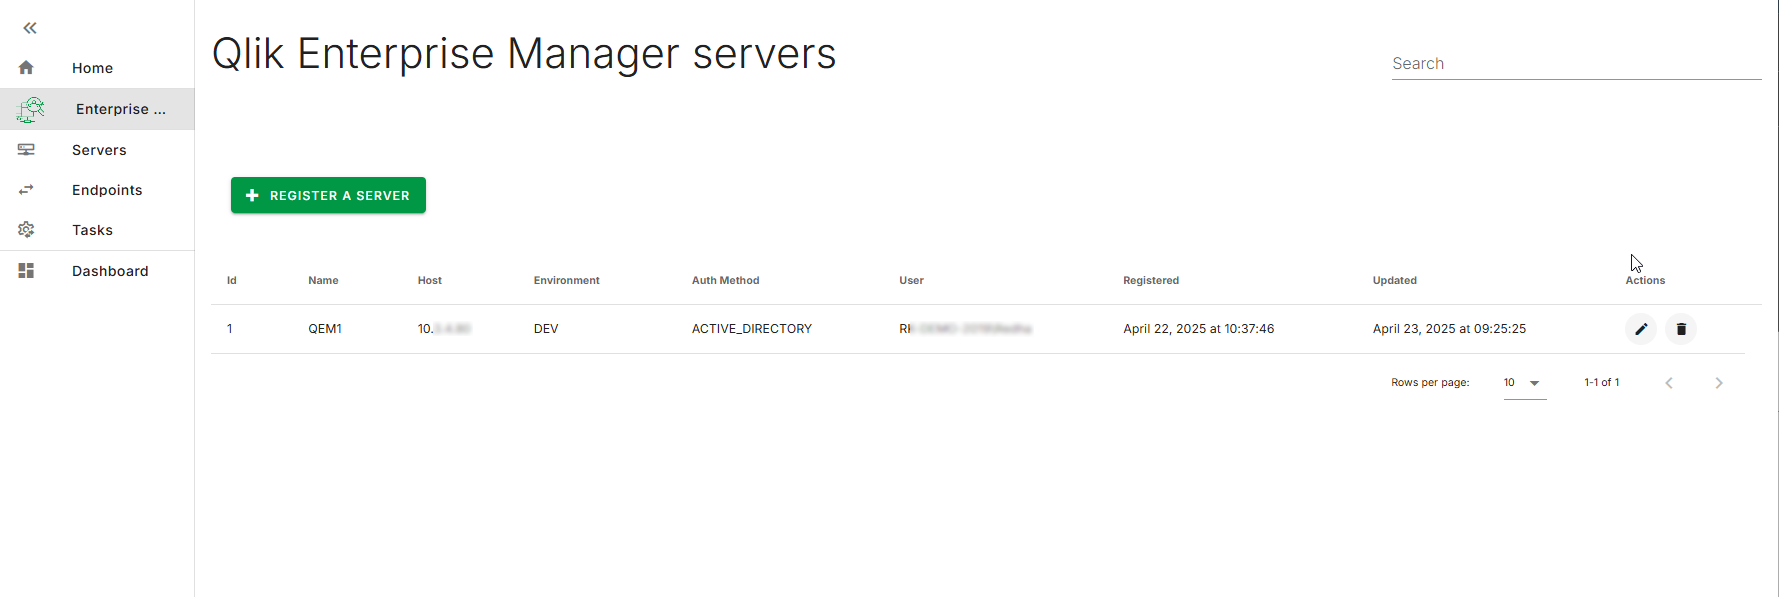This screenshot has height=597, width=1779.
Task: Click the Enterprise Manager sidebar icon
Action: point(31,109)
